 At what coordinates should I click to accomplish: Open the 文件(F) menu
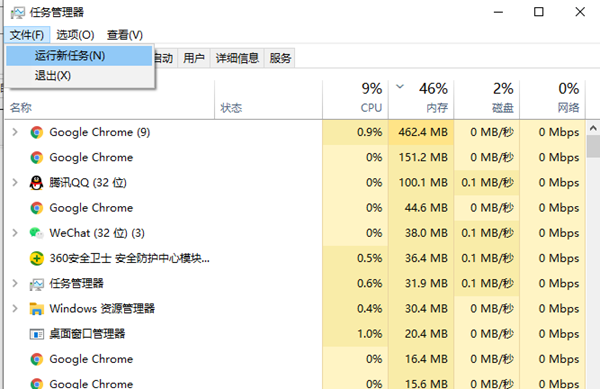27,35
